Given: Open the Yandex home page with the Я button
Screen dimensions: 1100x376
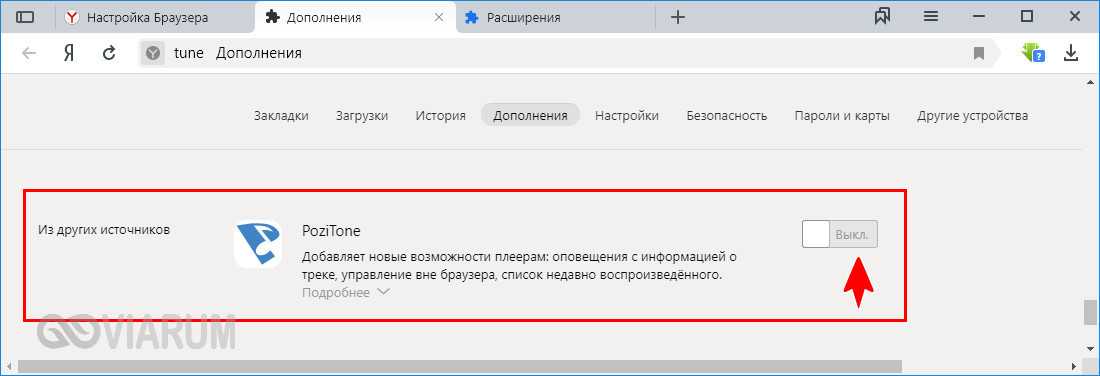Looking at the screenshot, I should (x=69, y=53).
